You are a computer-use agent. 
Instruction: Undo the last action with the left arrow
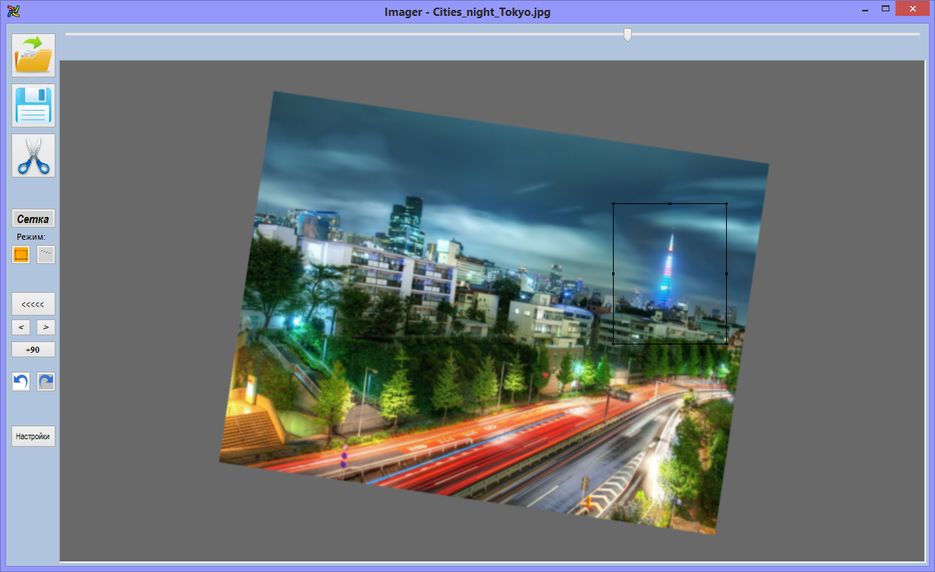(x=21, y=381)
